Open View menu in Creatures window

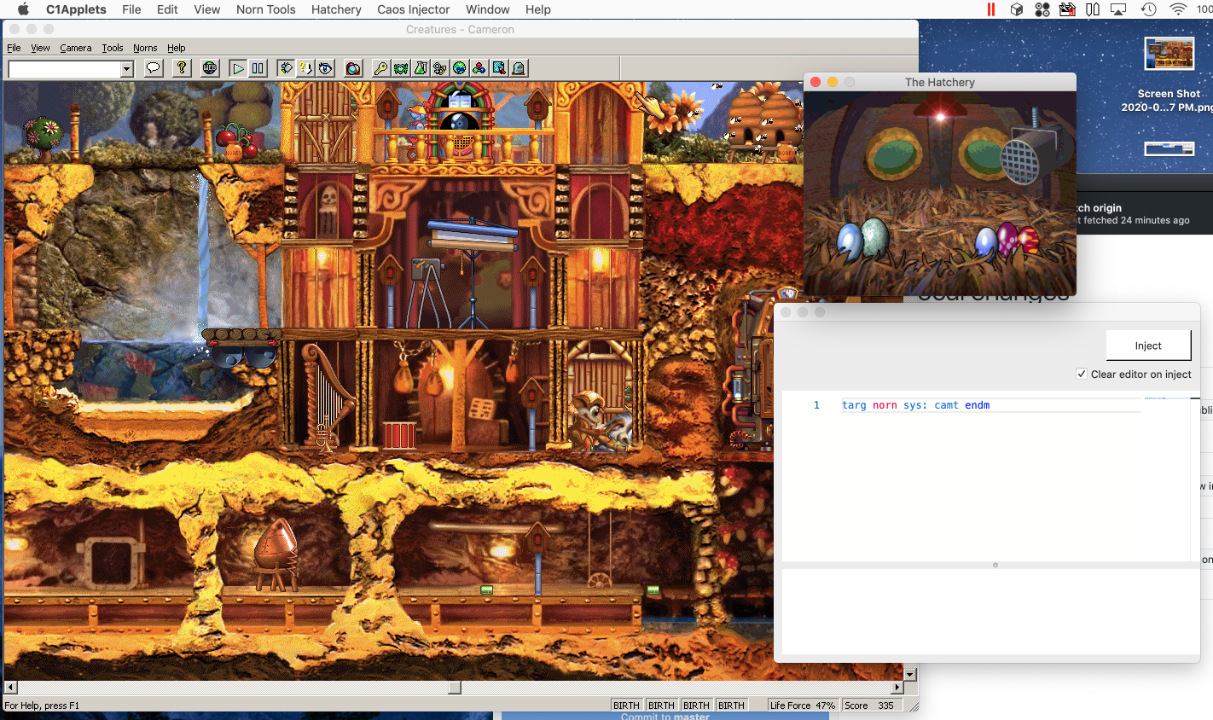coord(40,48)
